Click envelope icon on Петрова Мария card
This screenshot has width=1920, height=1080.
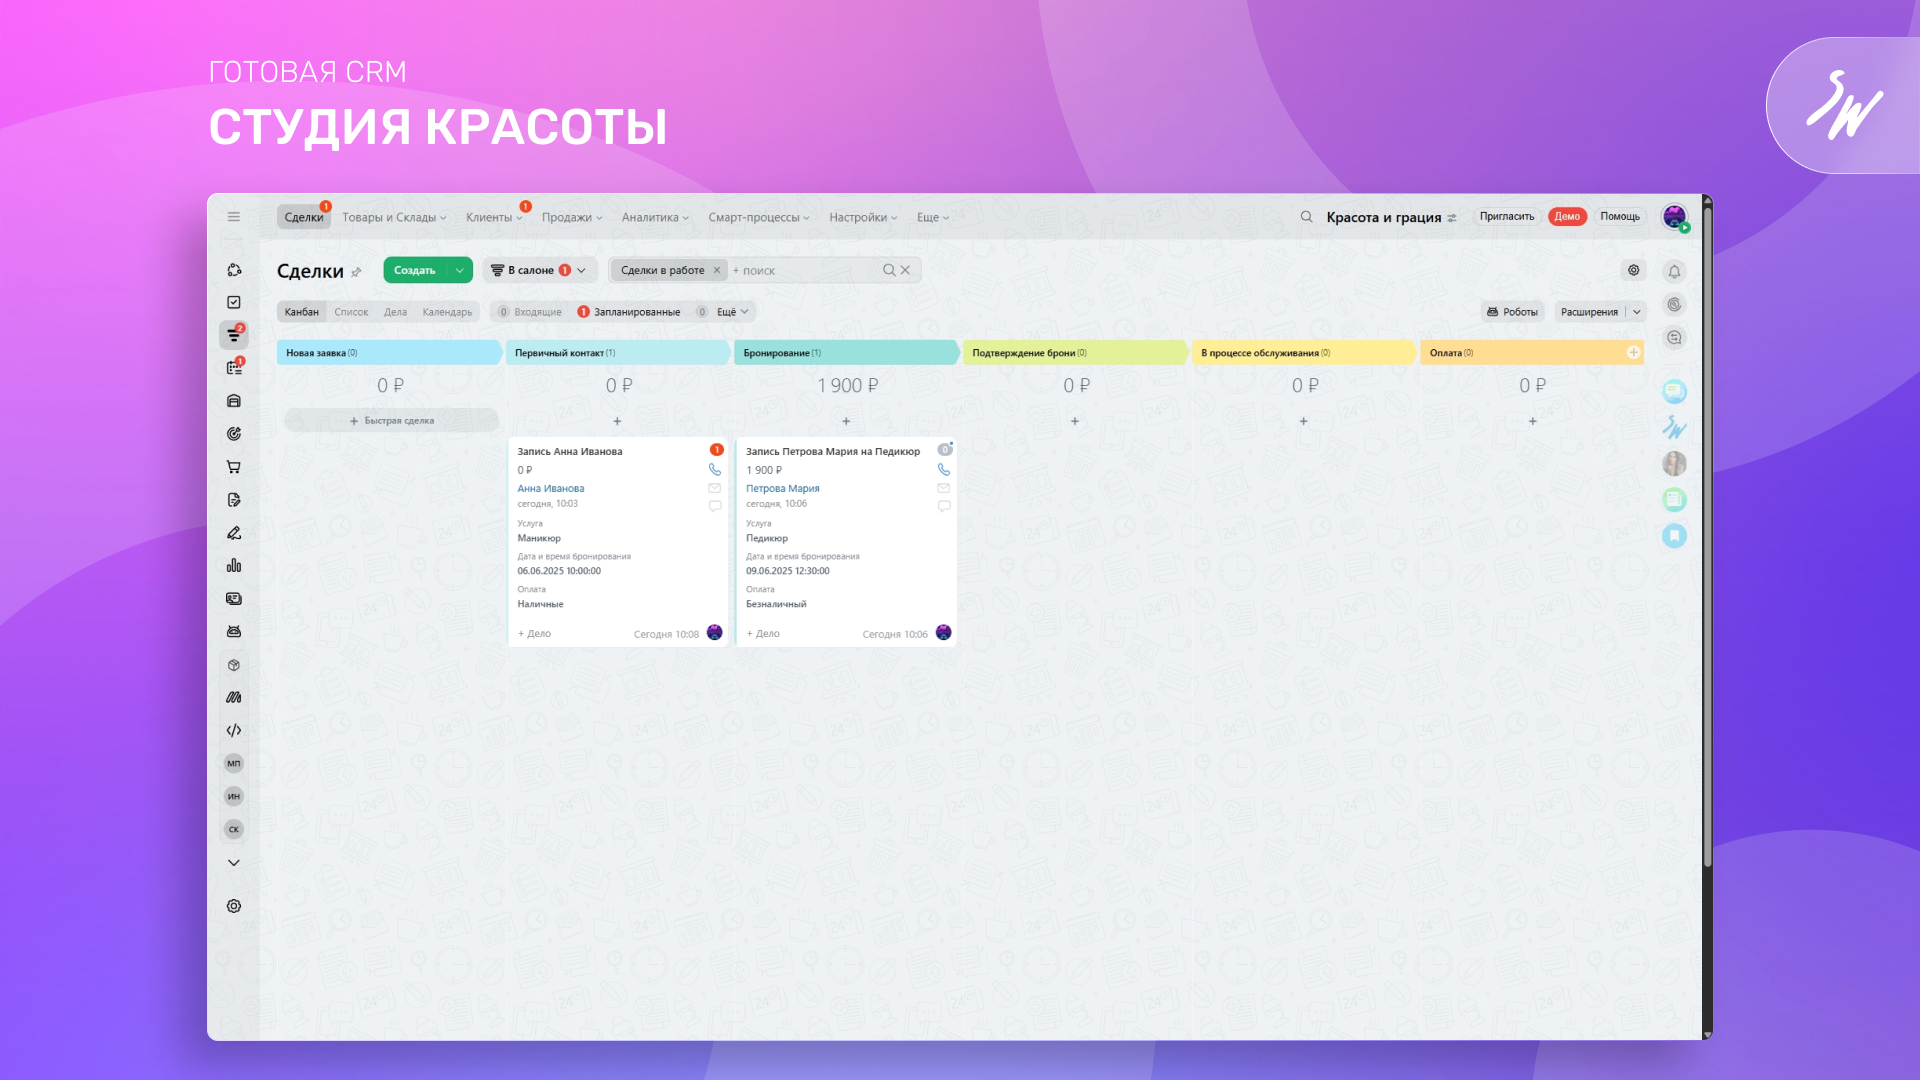pos(943,488)
